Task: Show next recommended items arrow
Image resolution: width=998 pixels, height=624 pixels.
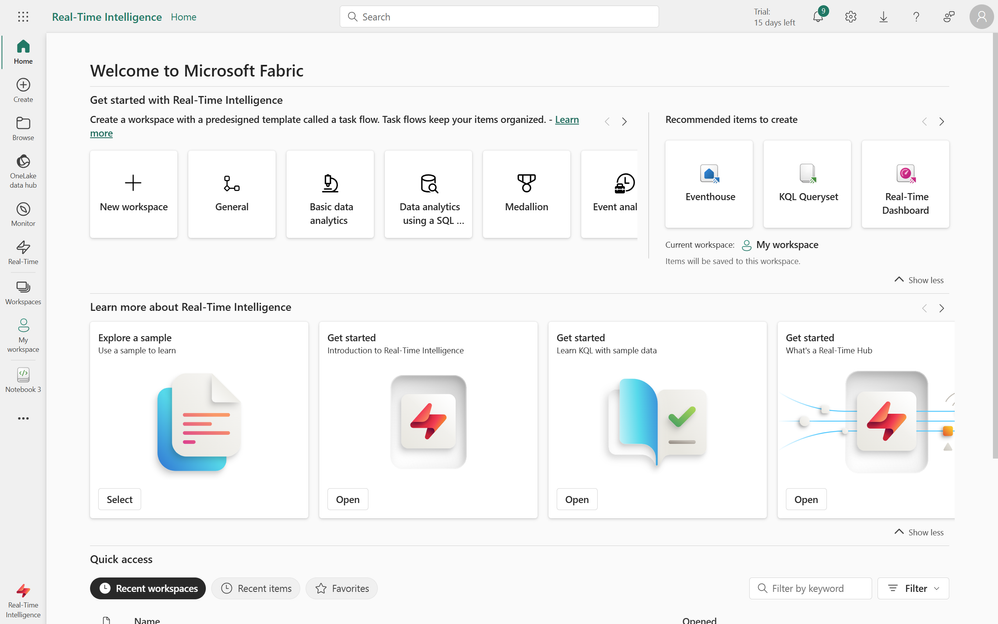Action: point(941,122)
